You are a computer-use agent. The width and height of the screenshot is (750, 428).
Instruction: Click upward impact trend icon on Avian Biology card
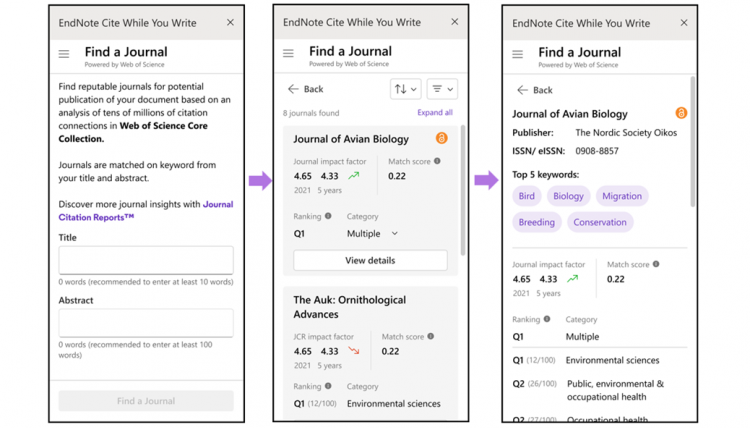pyautogui.click(x=353, y=176)
